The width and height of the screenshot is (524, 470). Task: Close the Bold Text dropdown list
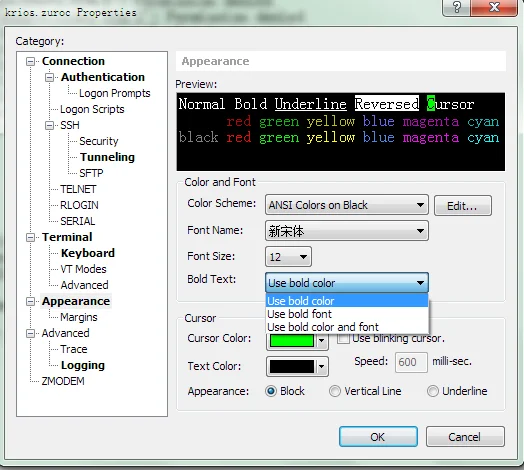click(x=347, y=283)
